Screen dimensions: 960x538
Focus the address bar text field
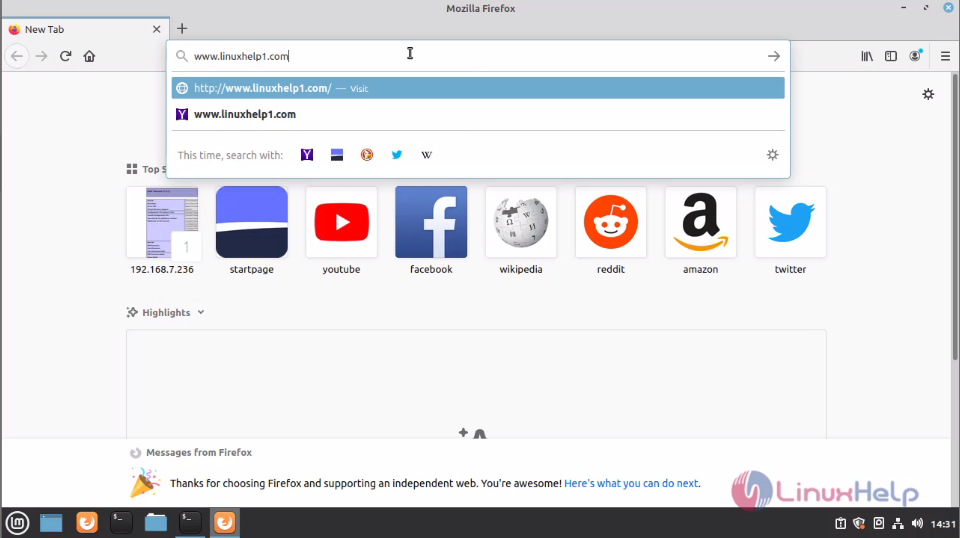coord(478,56)
